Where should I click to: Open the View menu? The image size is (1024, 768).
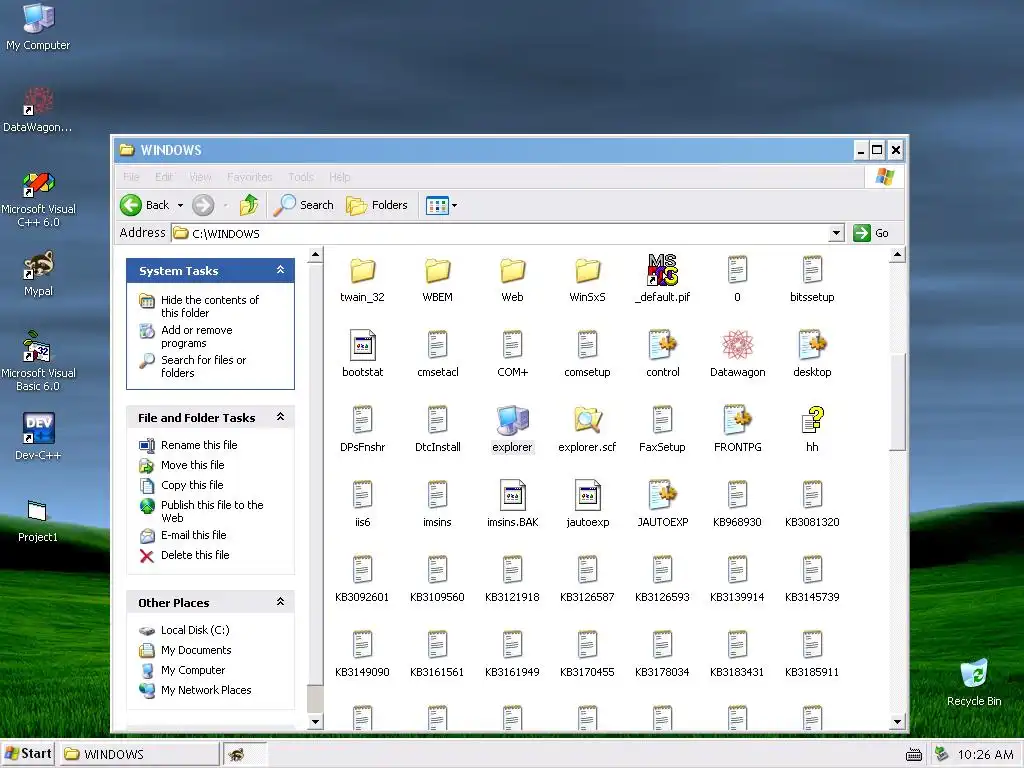(200, 177)
